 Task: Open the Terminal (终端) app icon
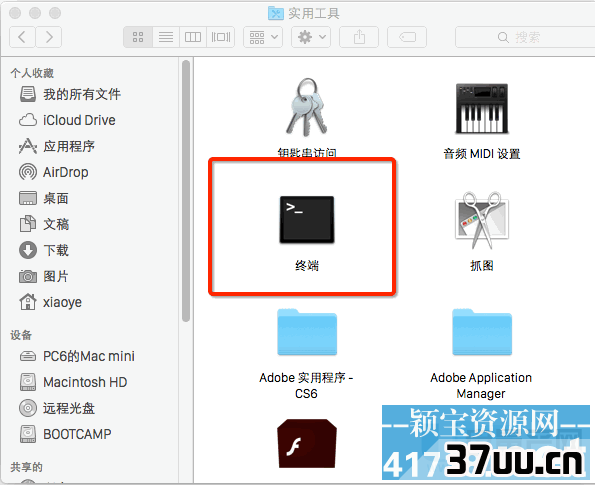[x=307, y=219]
